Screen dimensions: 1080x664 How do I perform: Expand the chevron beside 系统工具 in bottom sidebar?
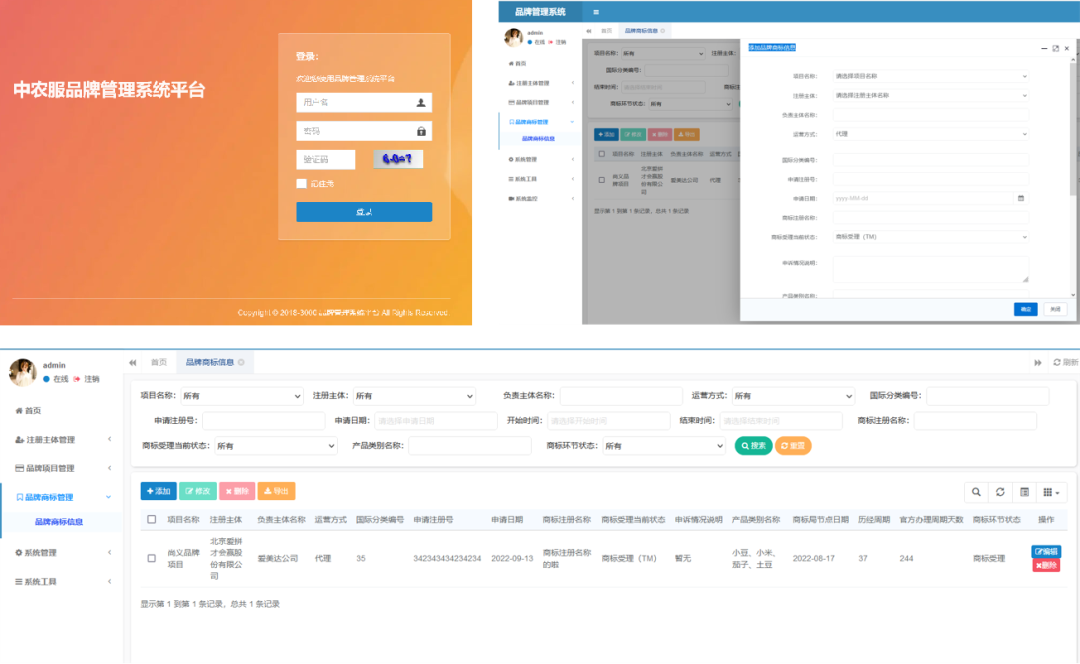click(x=110, y=581)
